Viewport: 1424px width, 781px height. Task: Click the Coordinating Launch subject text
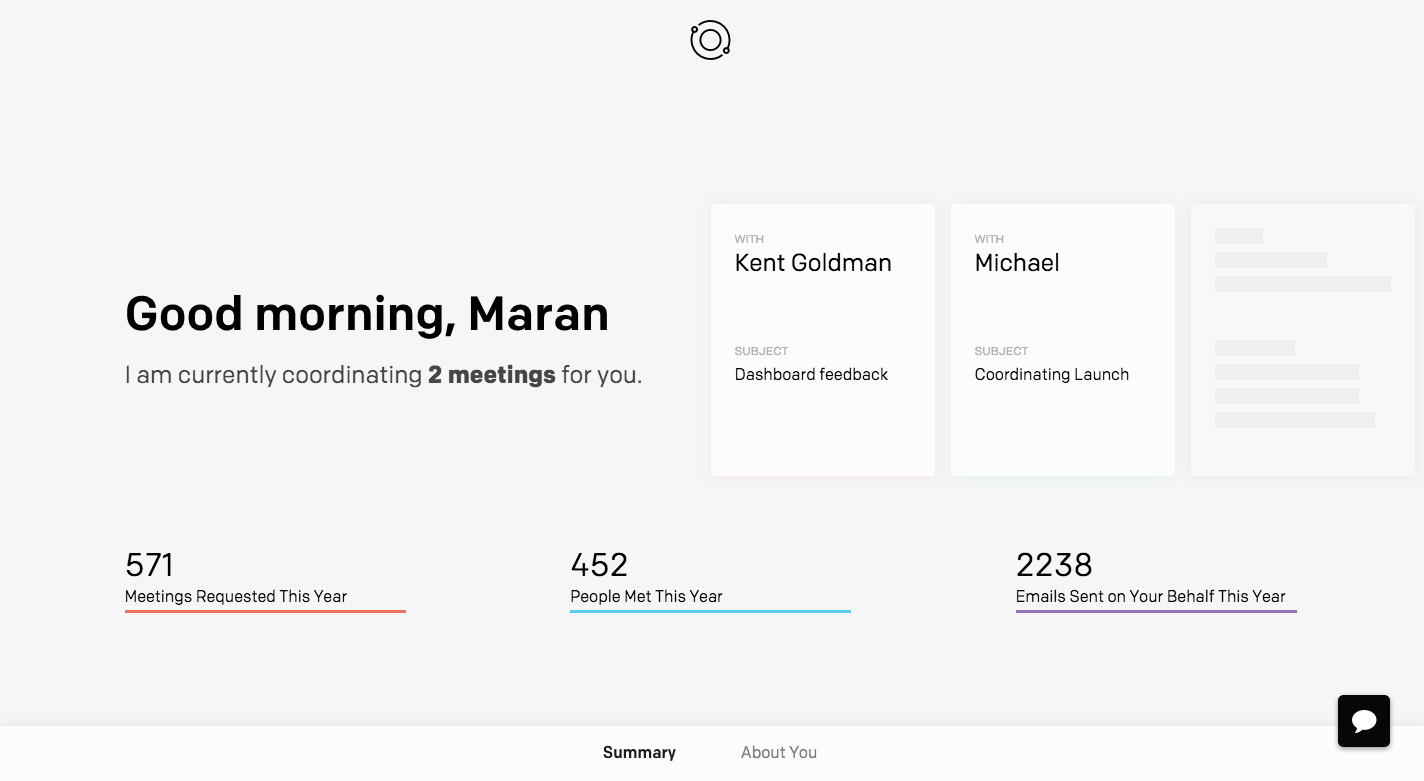click(x=1052, y=374)
